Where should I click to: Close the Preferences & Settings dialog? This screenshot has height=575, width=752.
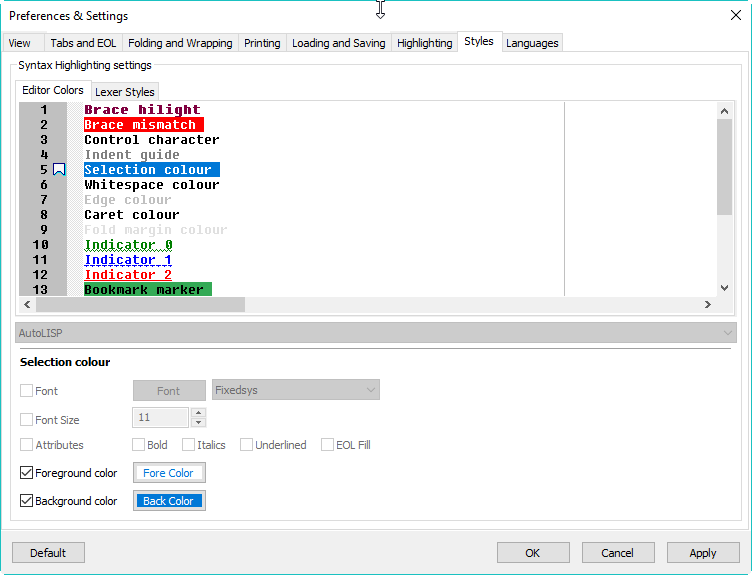pos(736,15)
